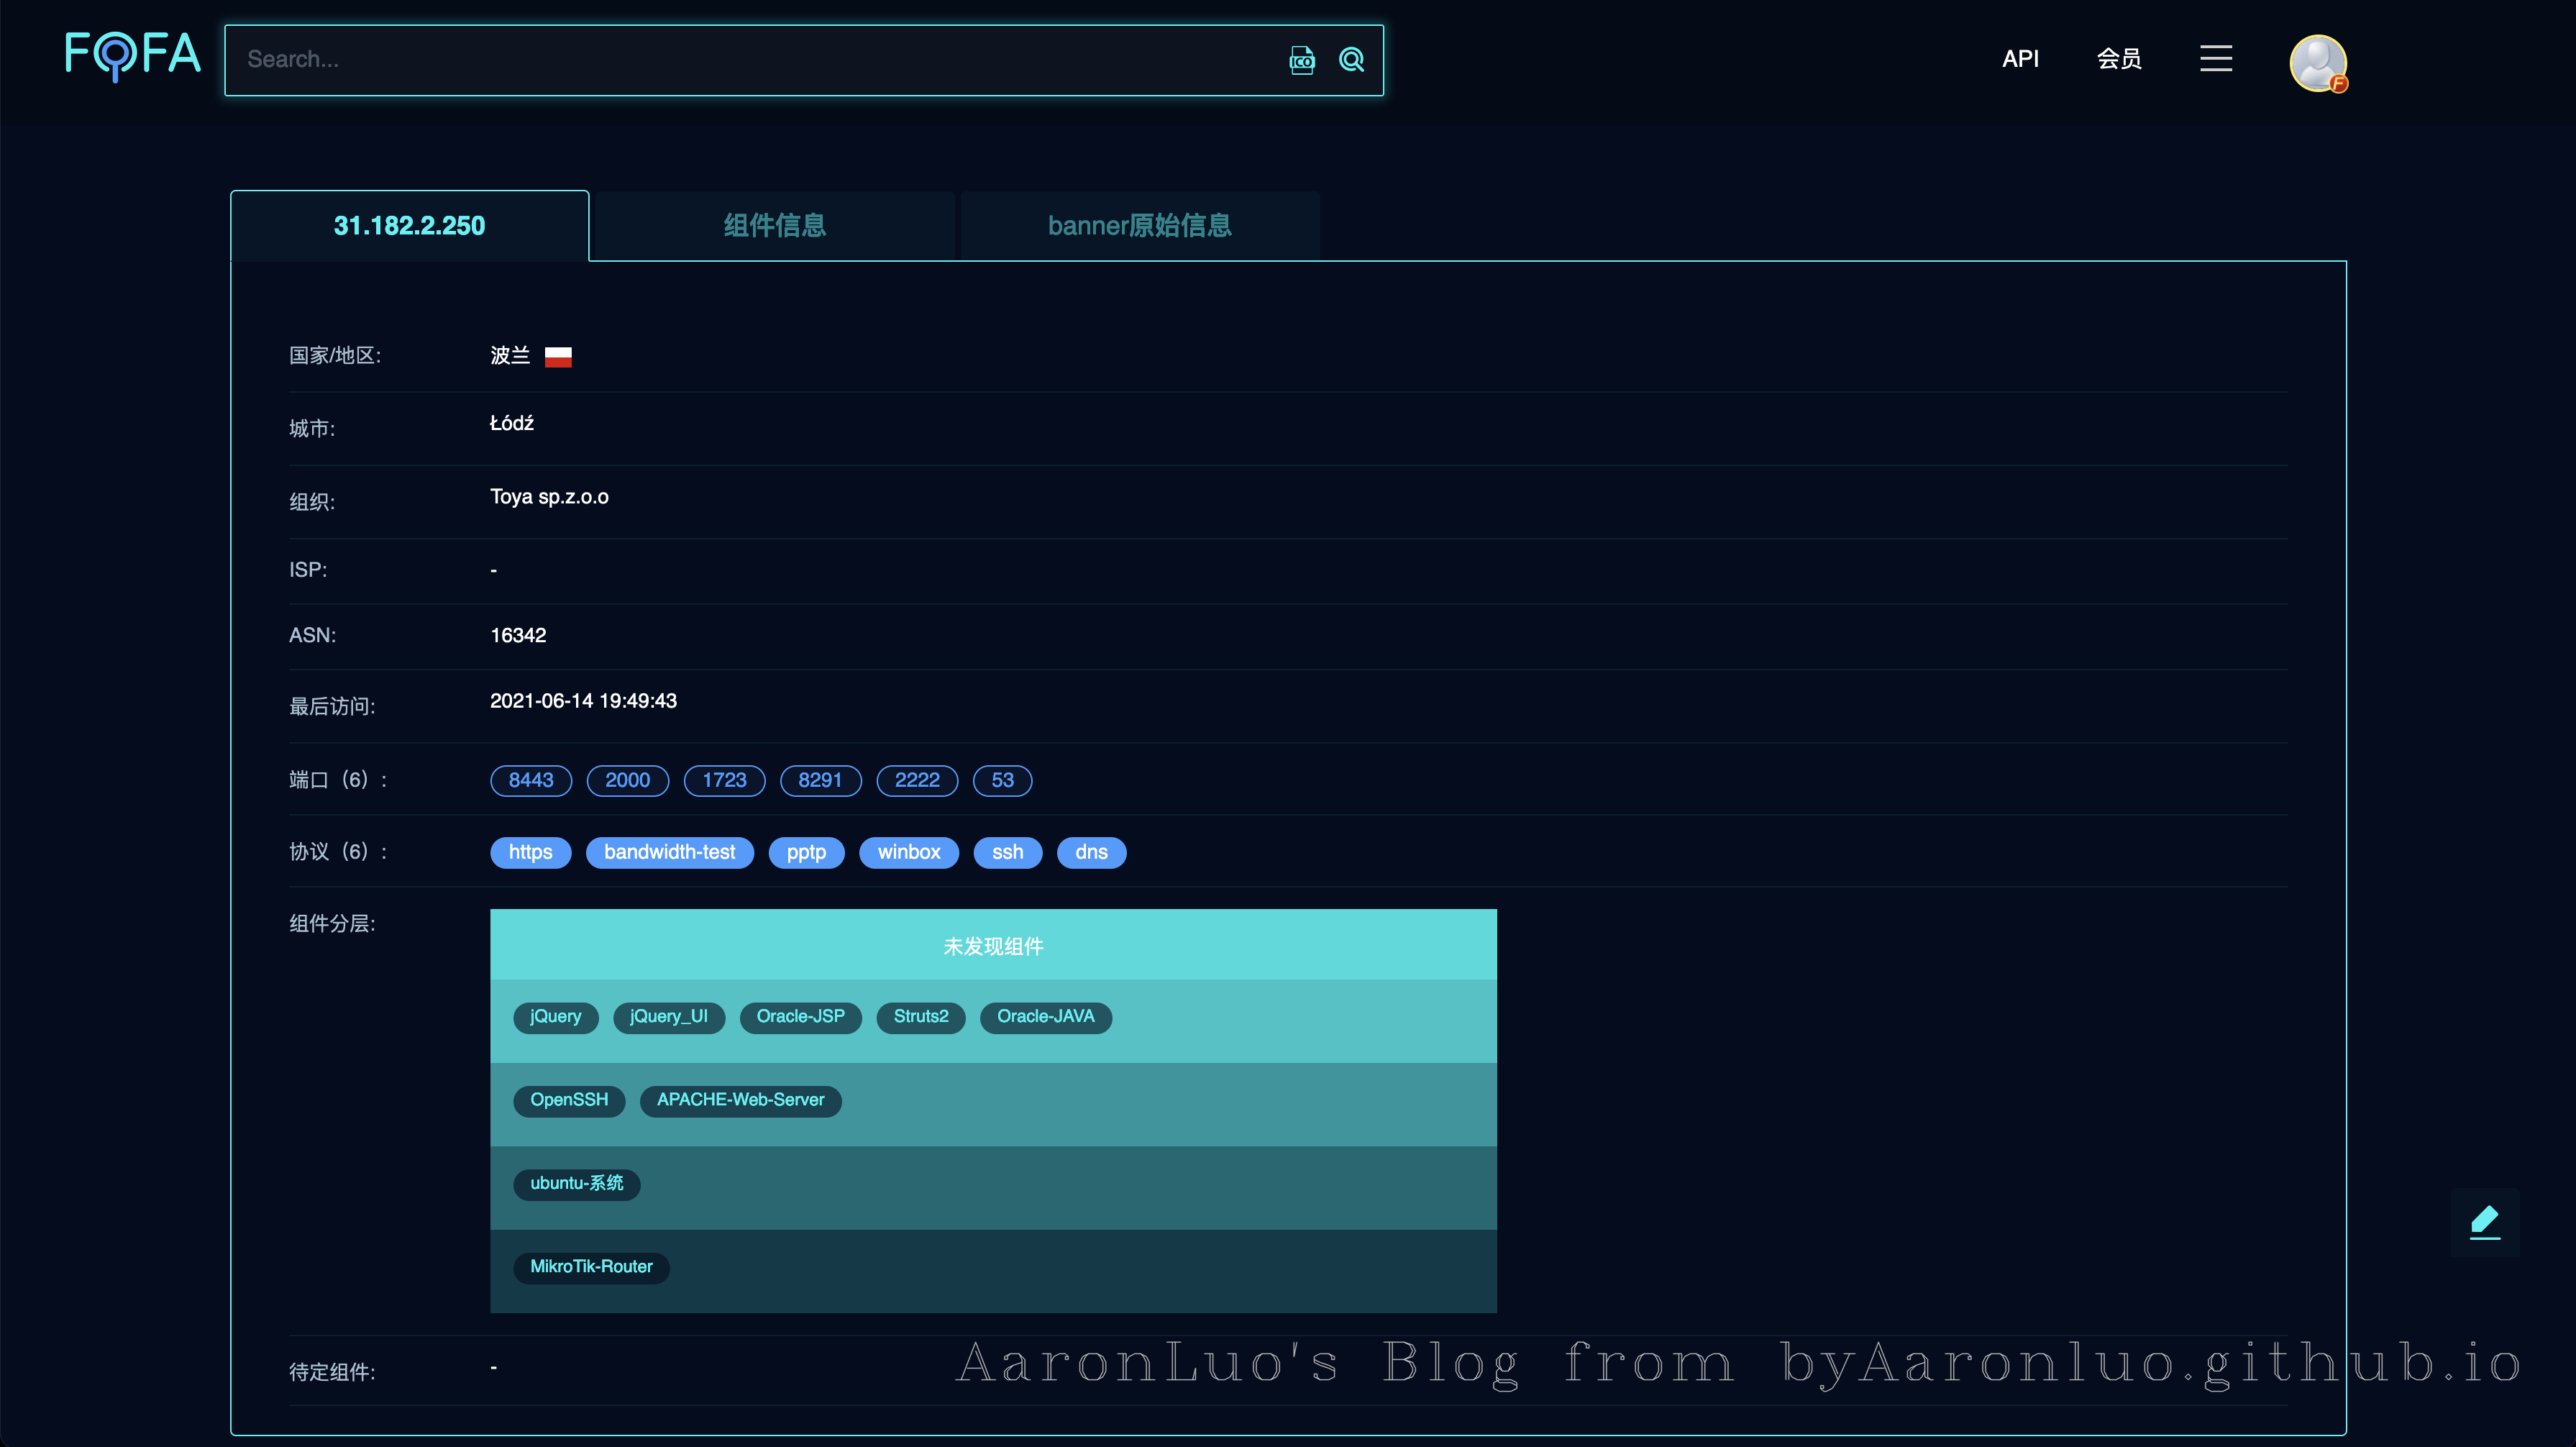The height and width of the screenshot is (1447, 2576).
Task: Click the MikroTik-Router component tag
Action: (590, 1267)
